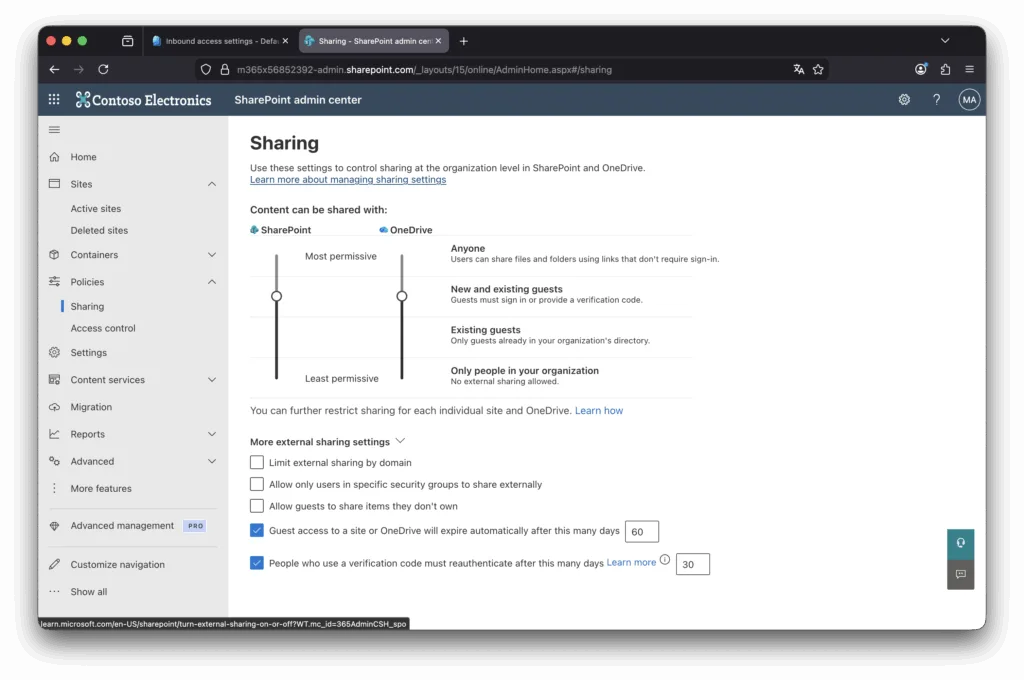Open Access control in Policies menu
The height and width of the screenshot is (680, 1024).
pyautogui.click(x=103, y=328)
